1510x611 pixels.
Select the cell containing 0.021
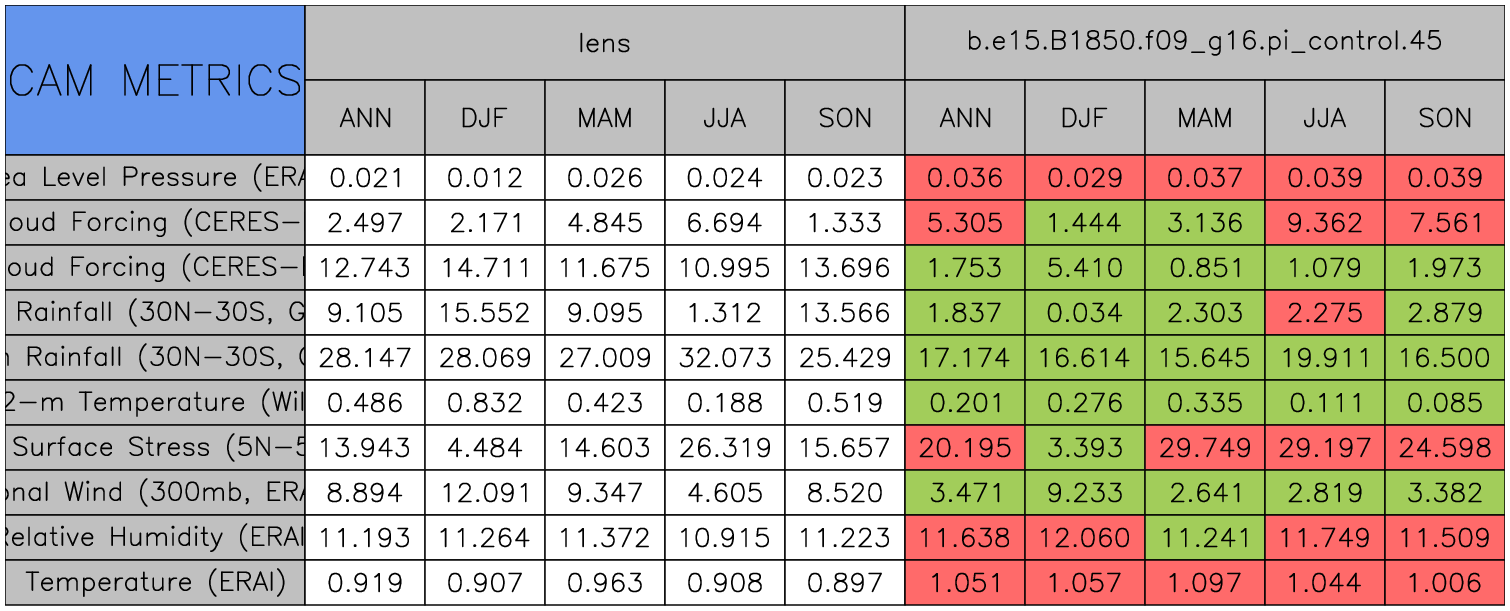pyautogui.click(x=364, y=177)
